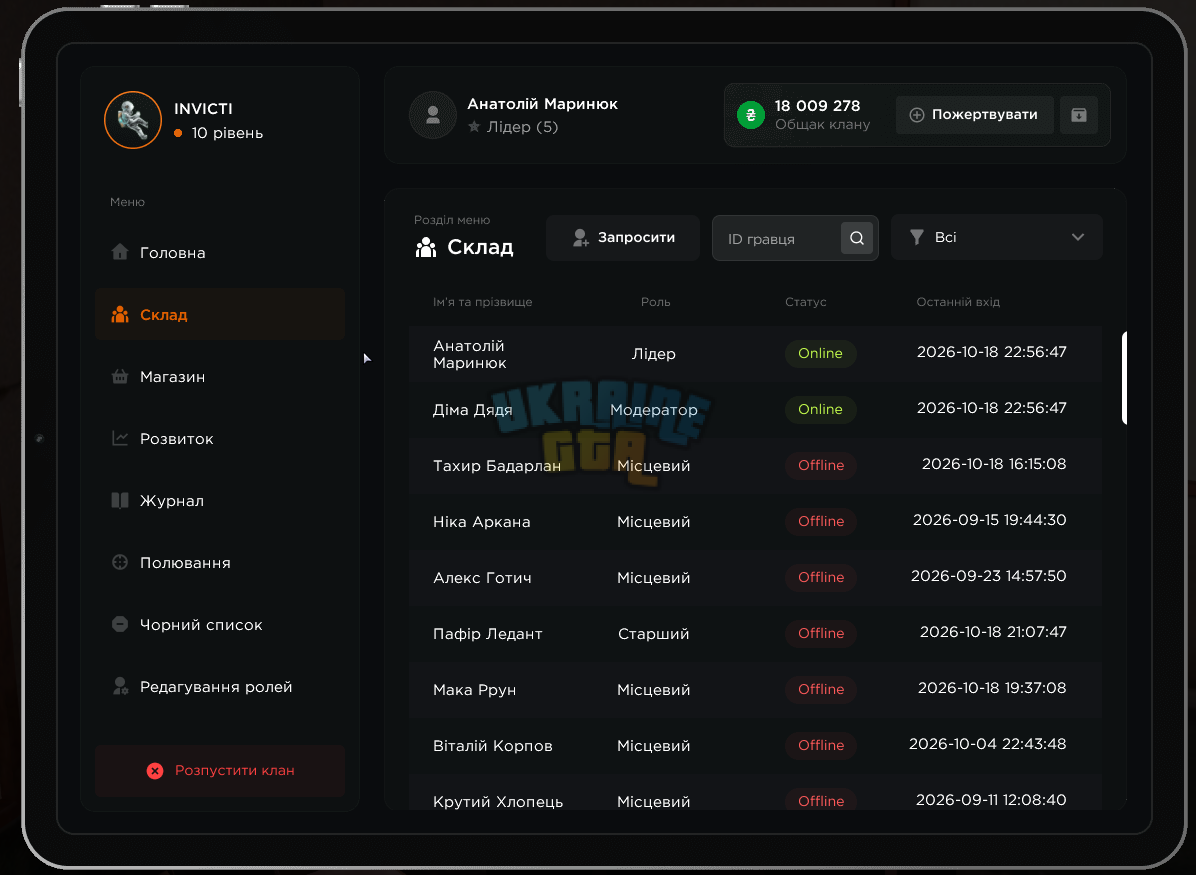Click the Анатолій Маринюк profile avatar icon
The image size is (1196, 875).
tap(432, 115)
